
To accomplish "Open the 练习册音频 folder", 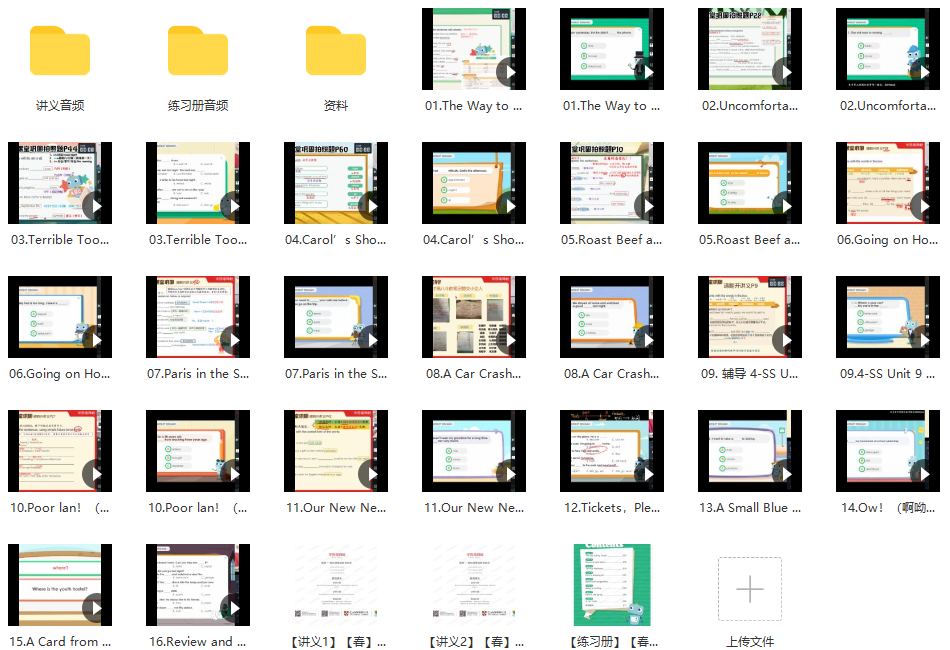I will (x=197, y=49).
